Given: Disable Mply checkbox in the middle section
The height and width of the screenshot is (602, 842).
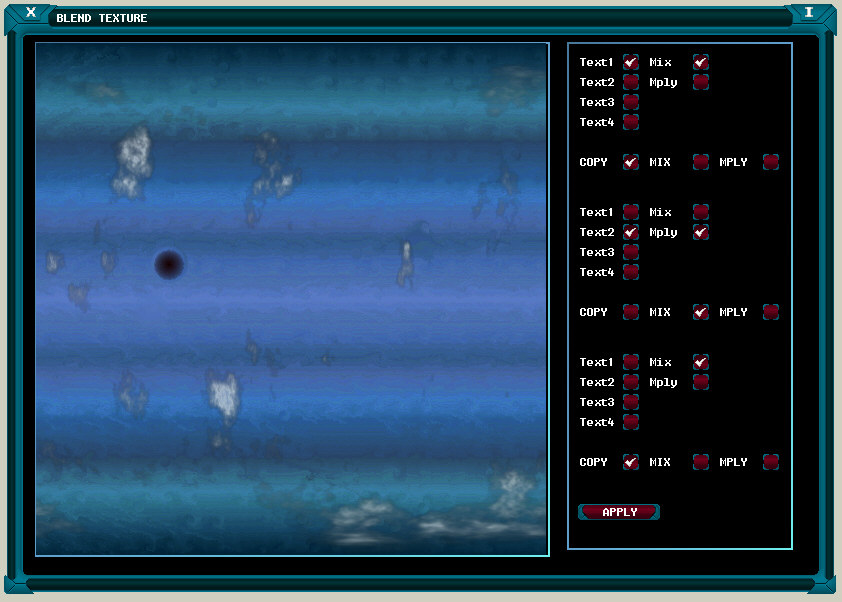Looking at the screenshot, I should coord(701,232).
